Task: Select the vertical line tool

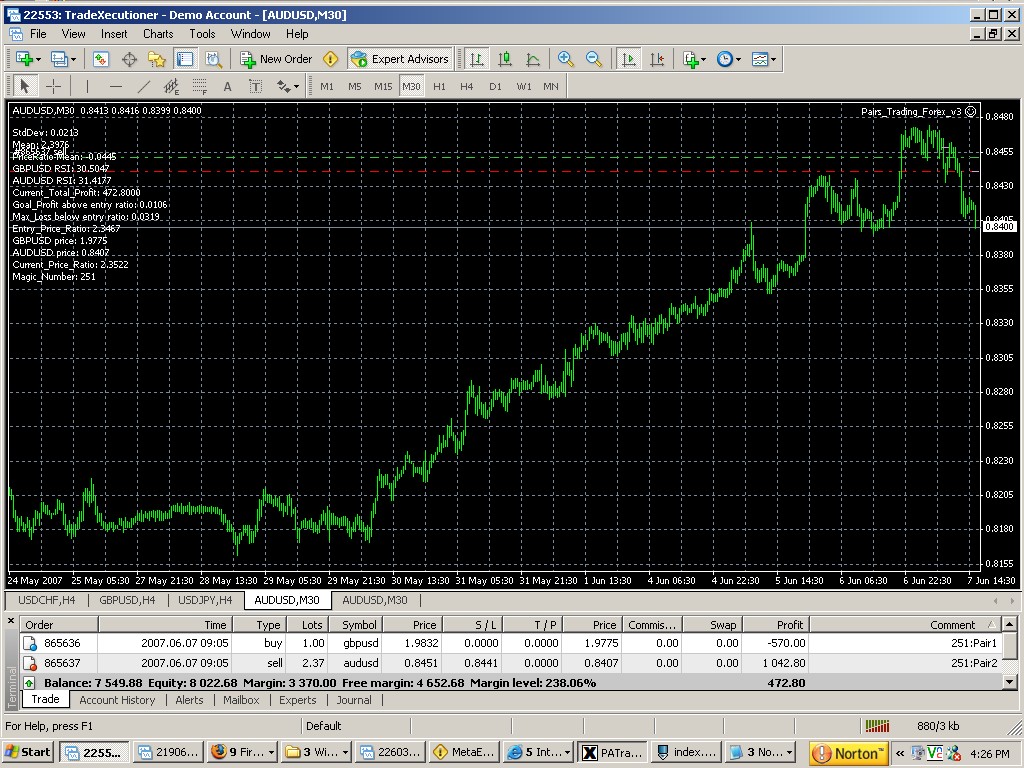Action: (x=87, y=86)
